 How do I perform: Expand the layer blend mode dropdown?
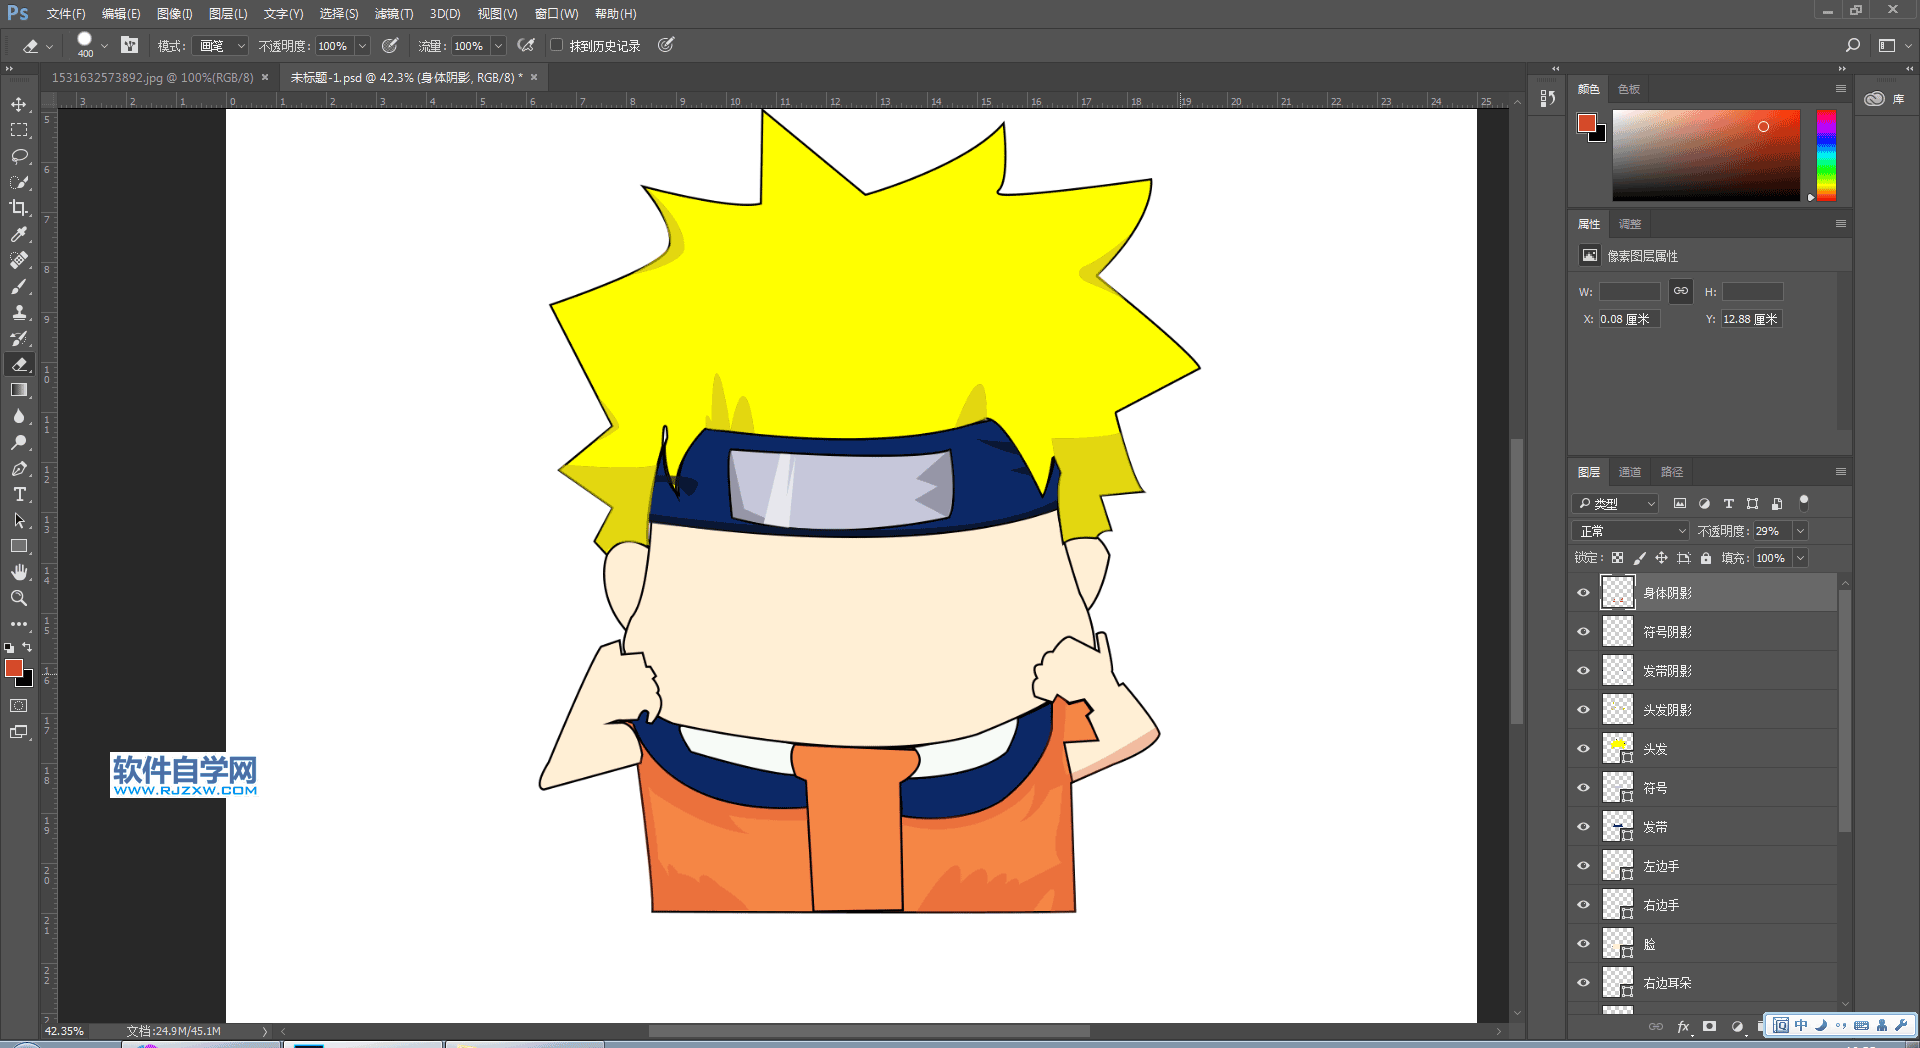[1631, 531]
